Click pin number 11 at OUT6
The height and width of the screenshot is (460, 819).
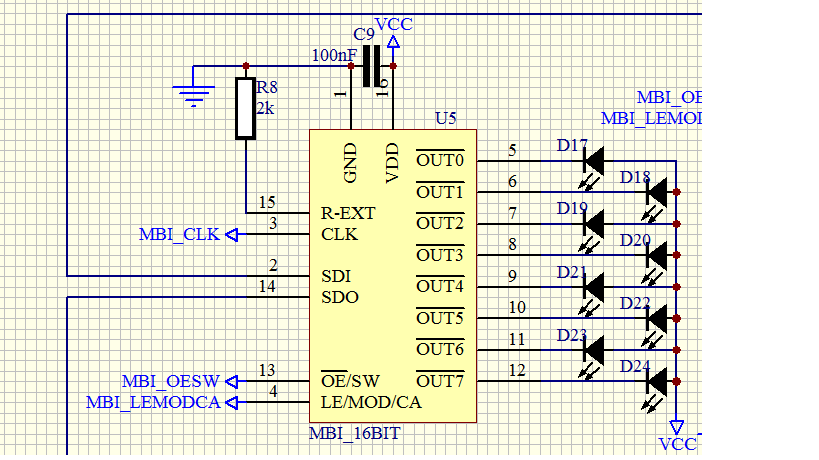coord(517,339)
